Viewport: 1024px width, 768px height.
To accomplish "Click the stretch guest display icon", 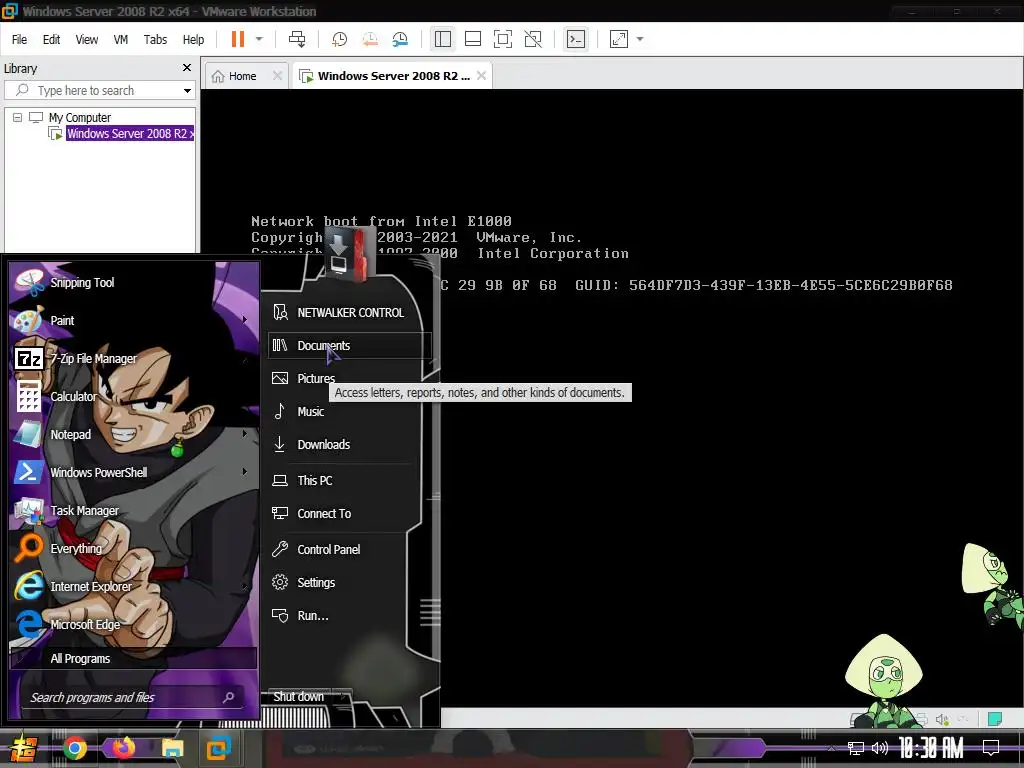I will click(x=618, y=39).
